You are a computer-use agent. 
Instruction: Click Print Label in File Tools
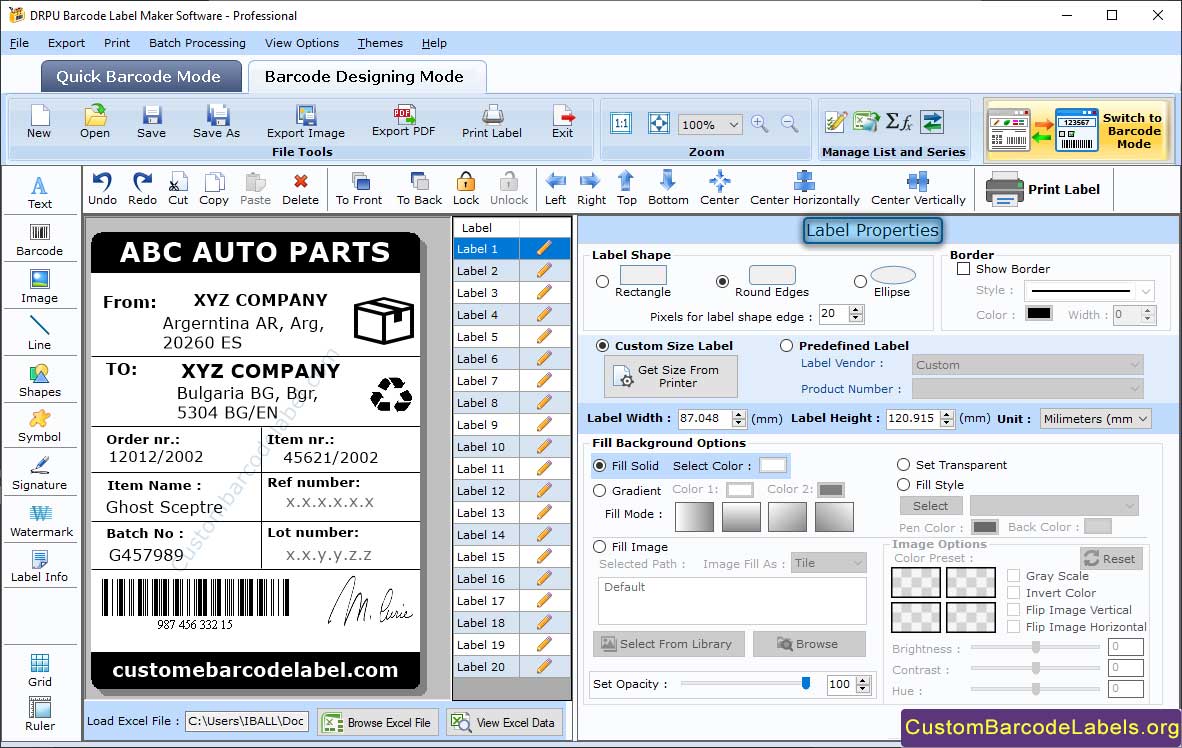click(491, 121)
